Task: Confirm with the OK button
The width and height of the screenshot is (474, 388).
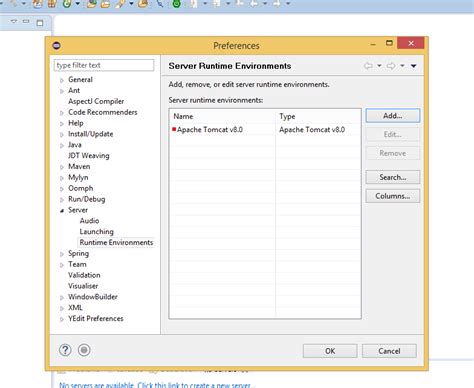Action: (330, 351)
